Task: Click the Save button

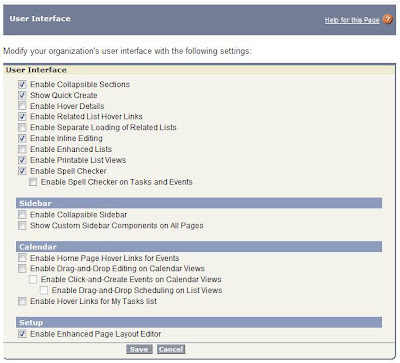Action: point(139,349)
